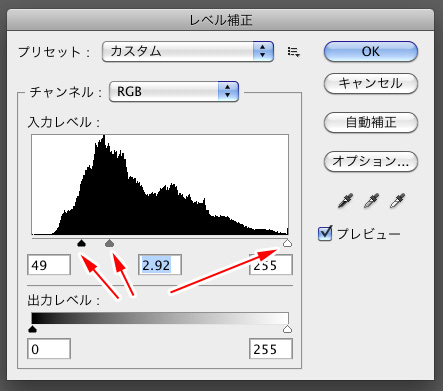The height and width of the screenshot is (391, 443).
Task: Open the プリセット カスタム dropdown
Action: point(188,52)
